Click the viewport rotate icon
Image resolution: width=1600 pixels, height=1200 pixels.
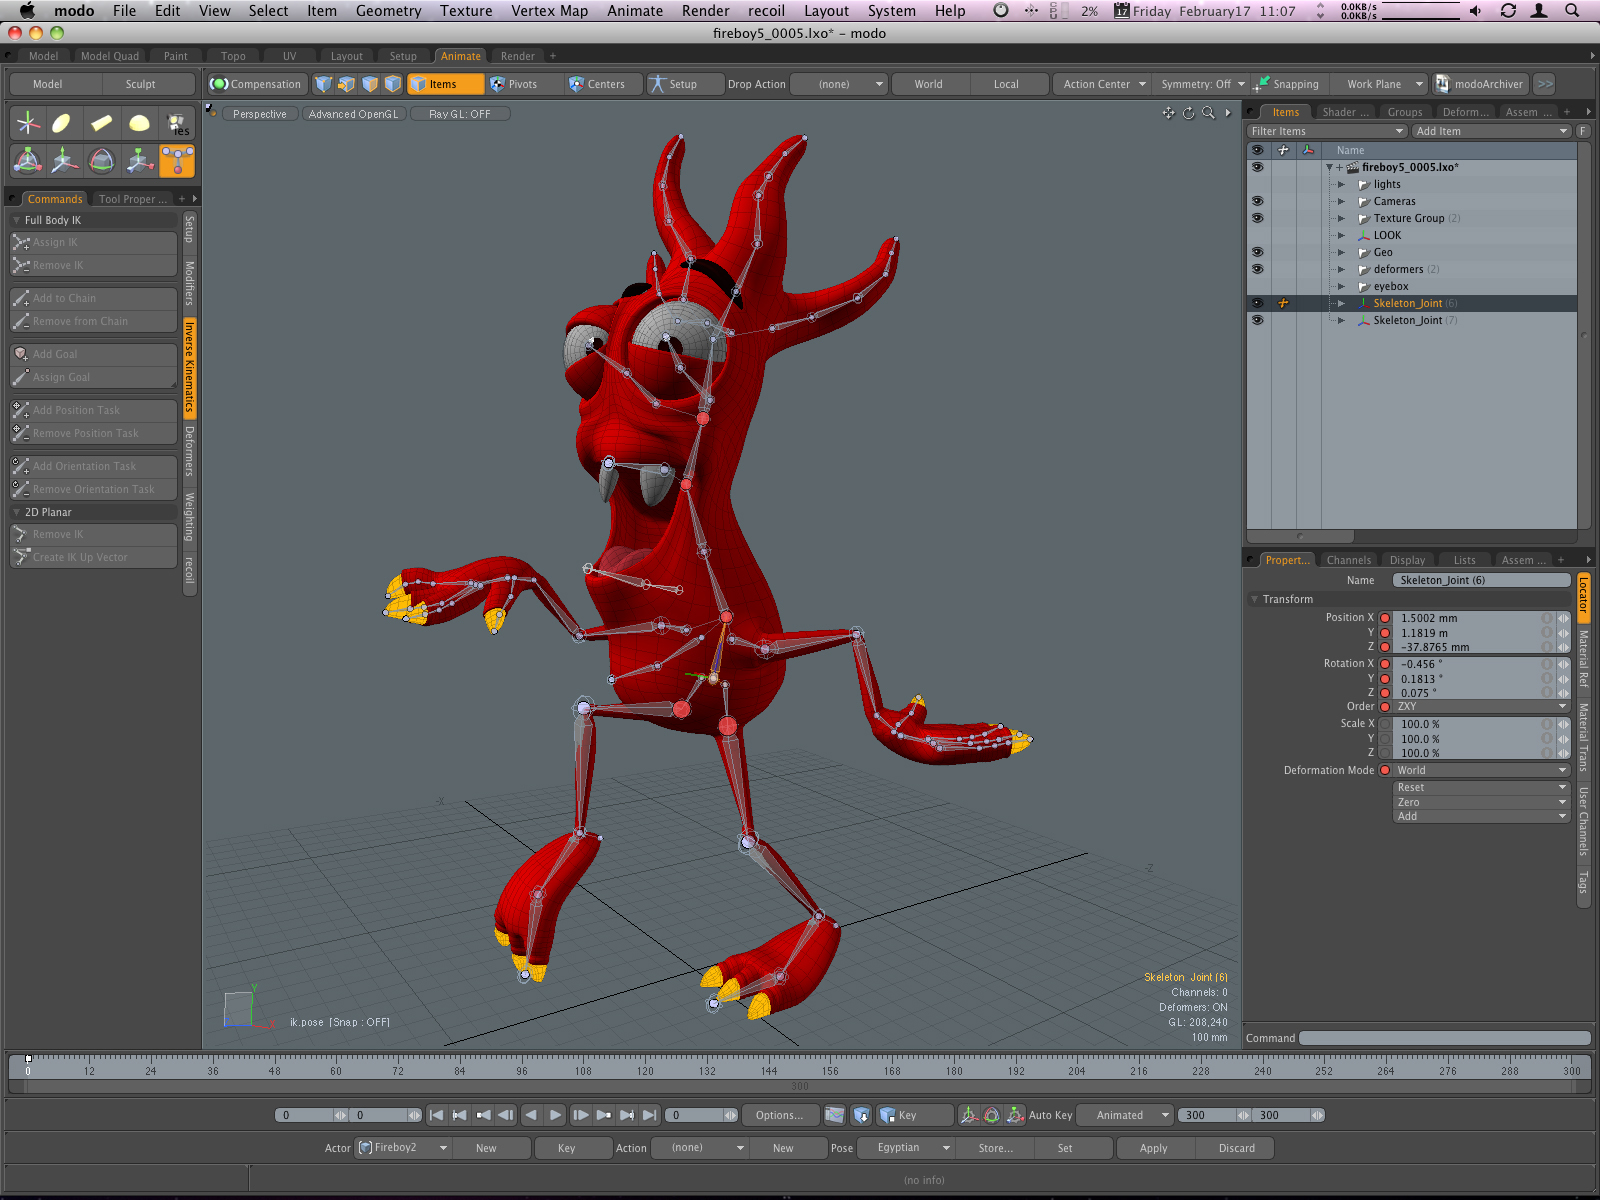[1188, 113]
